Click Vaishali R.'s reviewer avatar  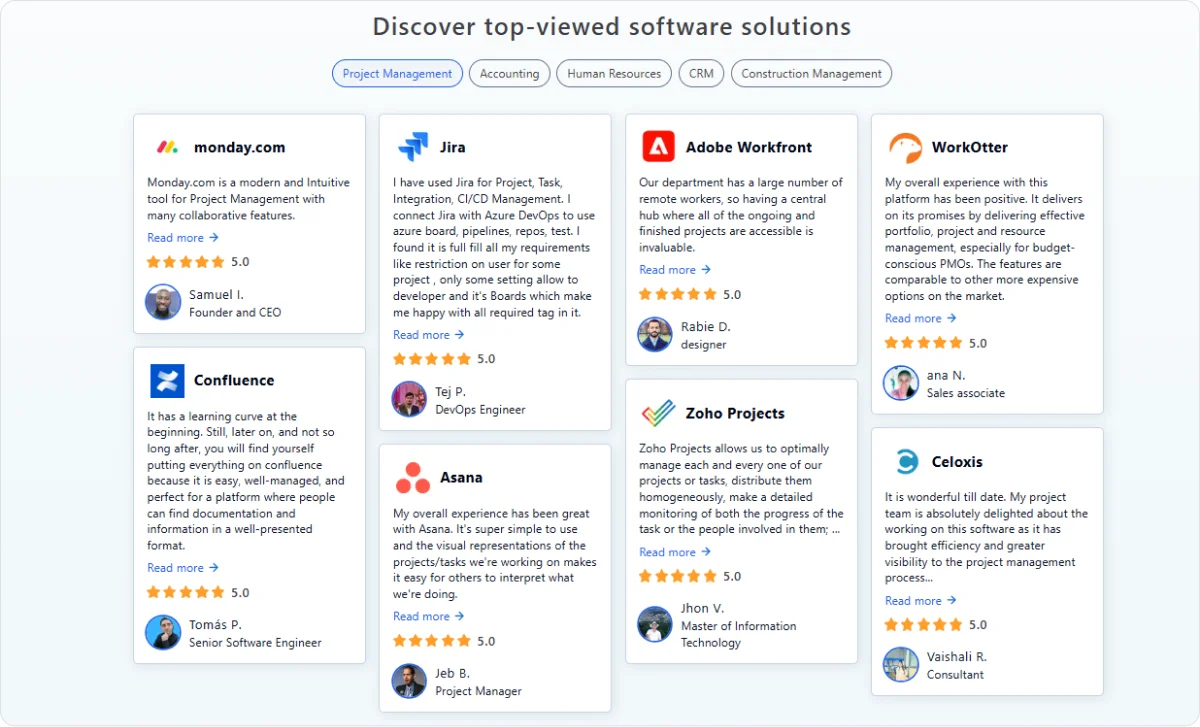(901, 665)
